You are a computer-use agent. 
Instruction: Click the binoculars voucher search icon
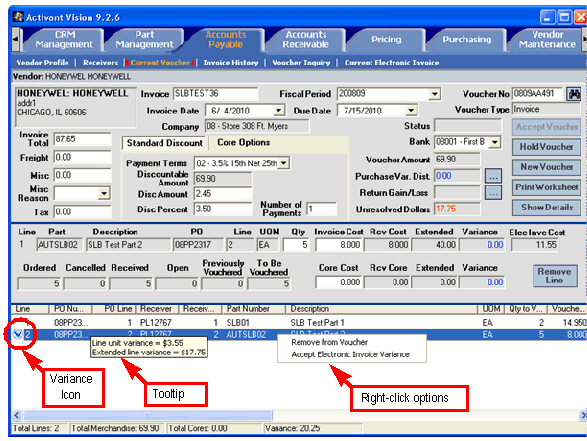point(573,94)
